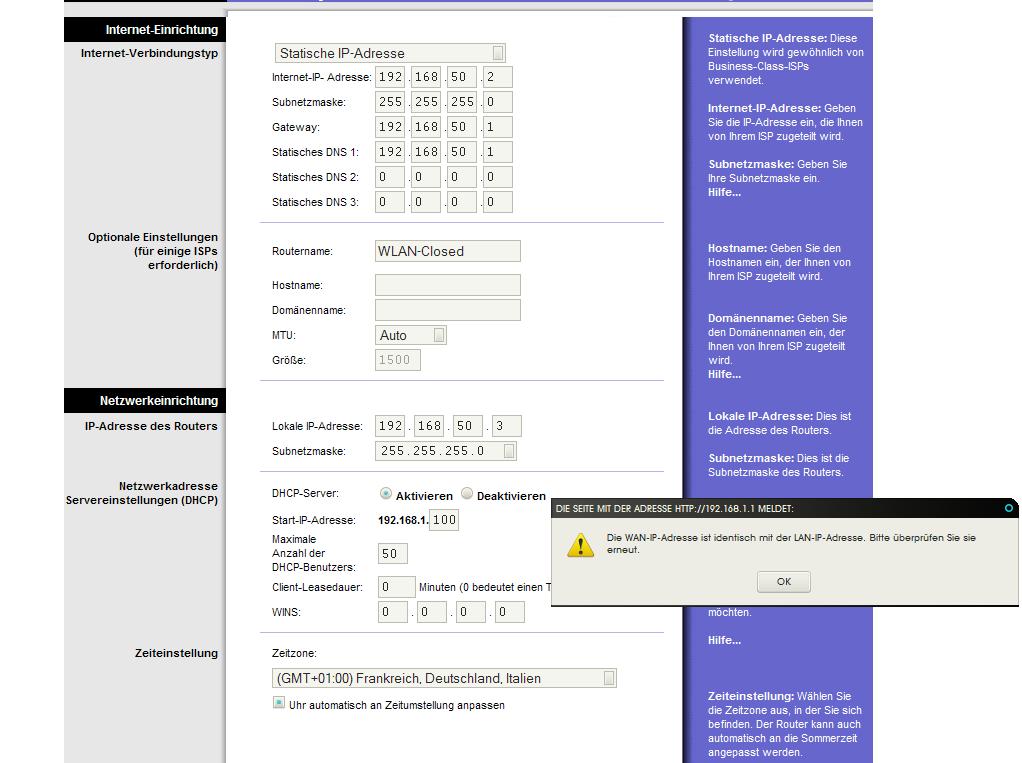The width and height of the screenshot is (1022, 763).
Task: Click the last octet of WINS field
Action: click(510, 612)
